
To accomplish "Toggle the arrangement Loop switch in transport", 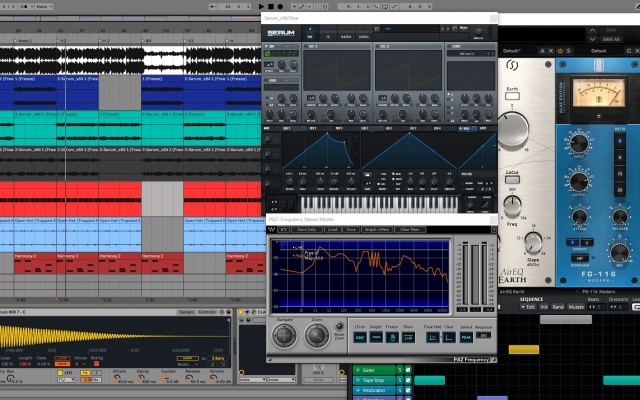I will (x=385, y=7).
